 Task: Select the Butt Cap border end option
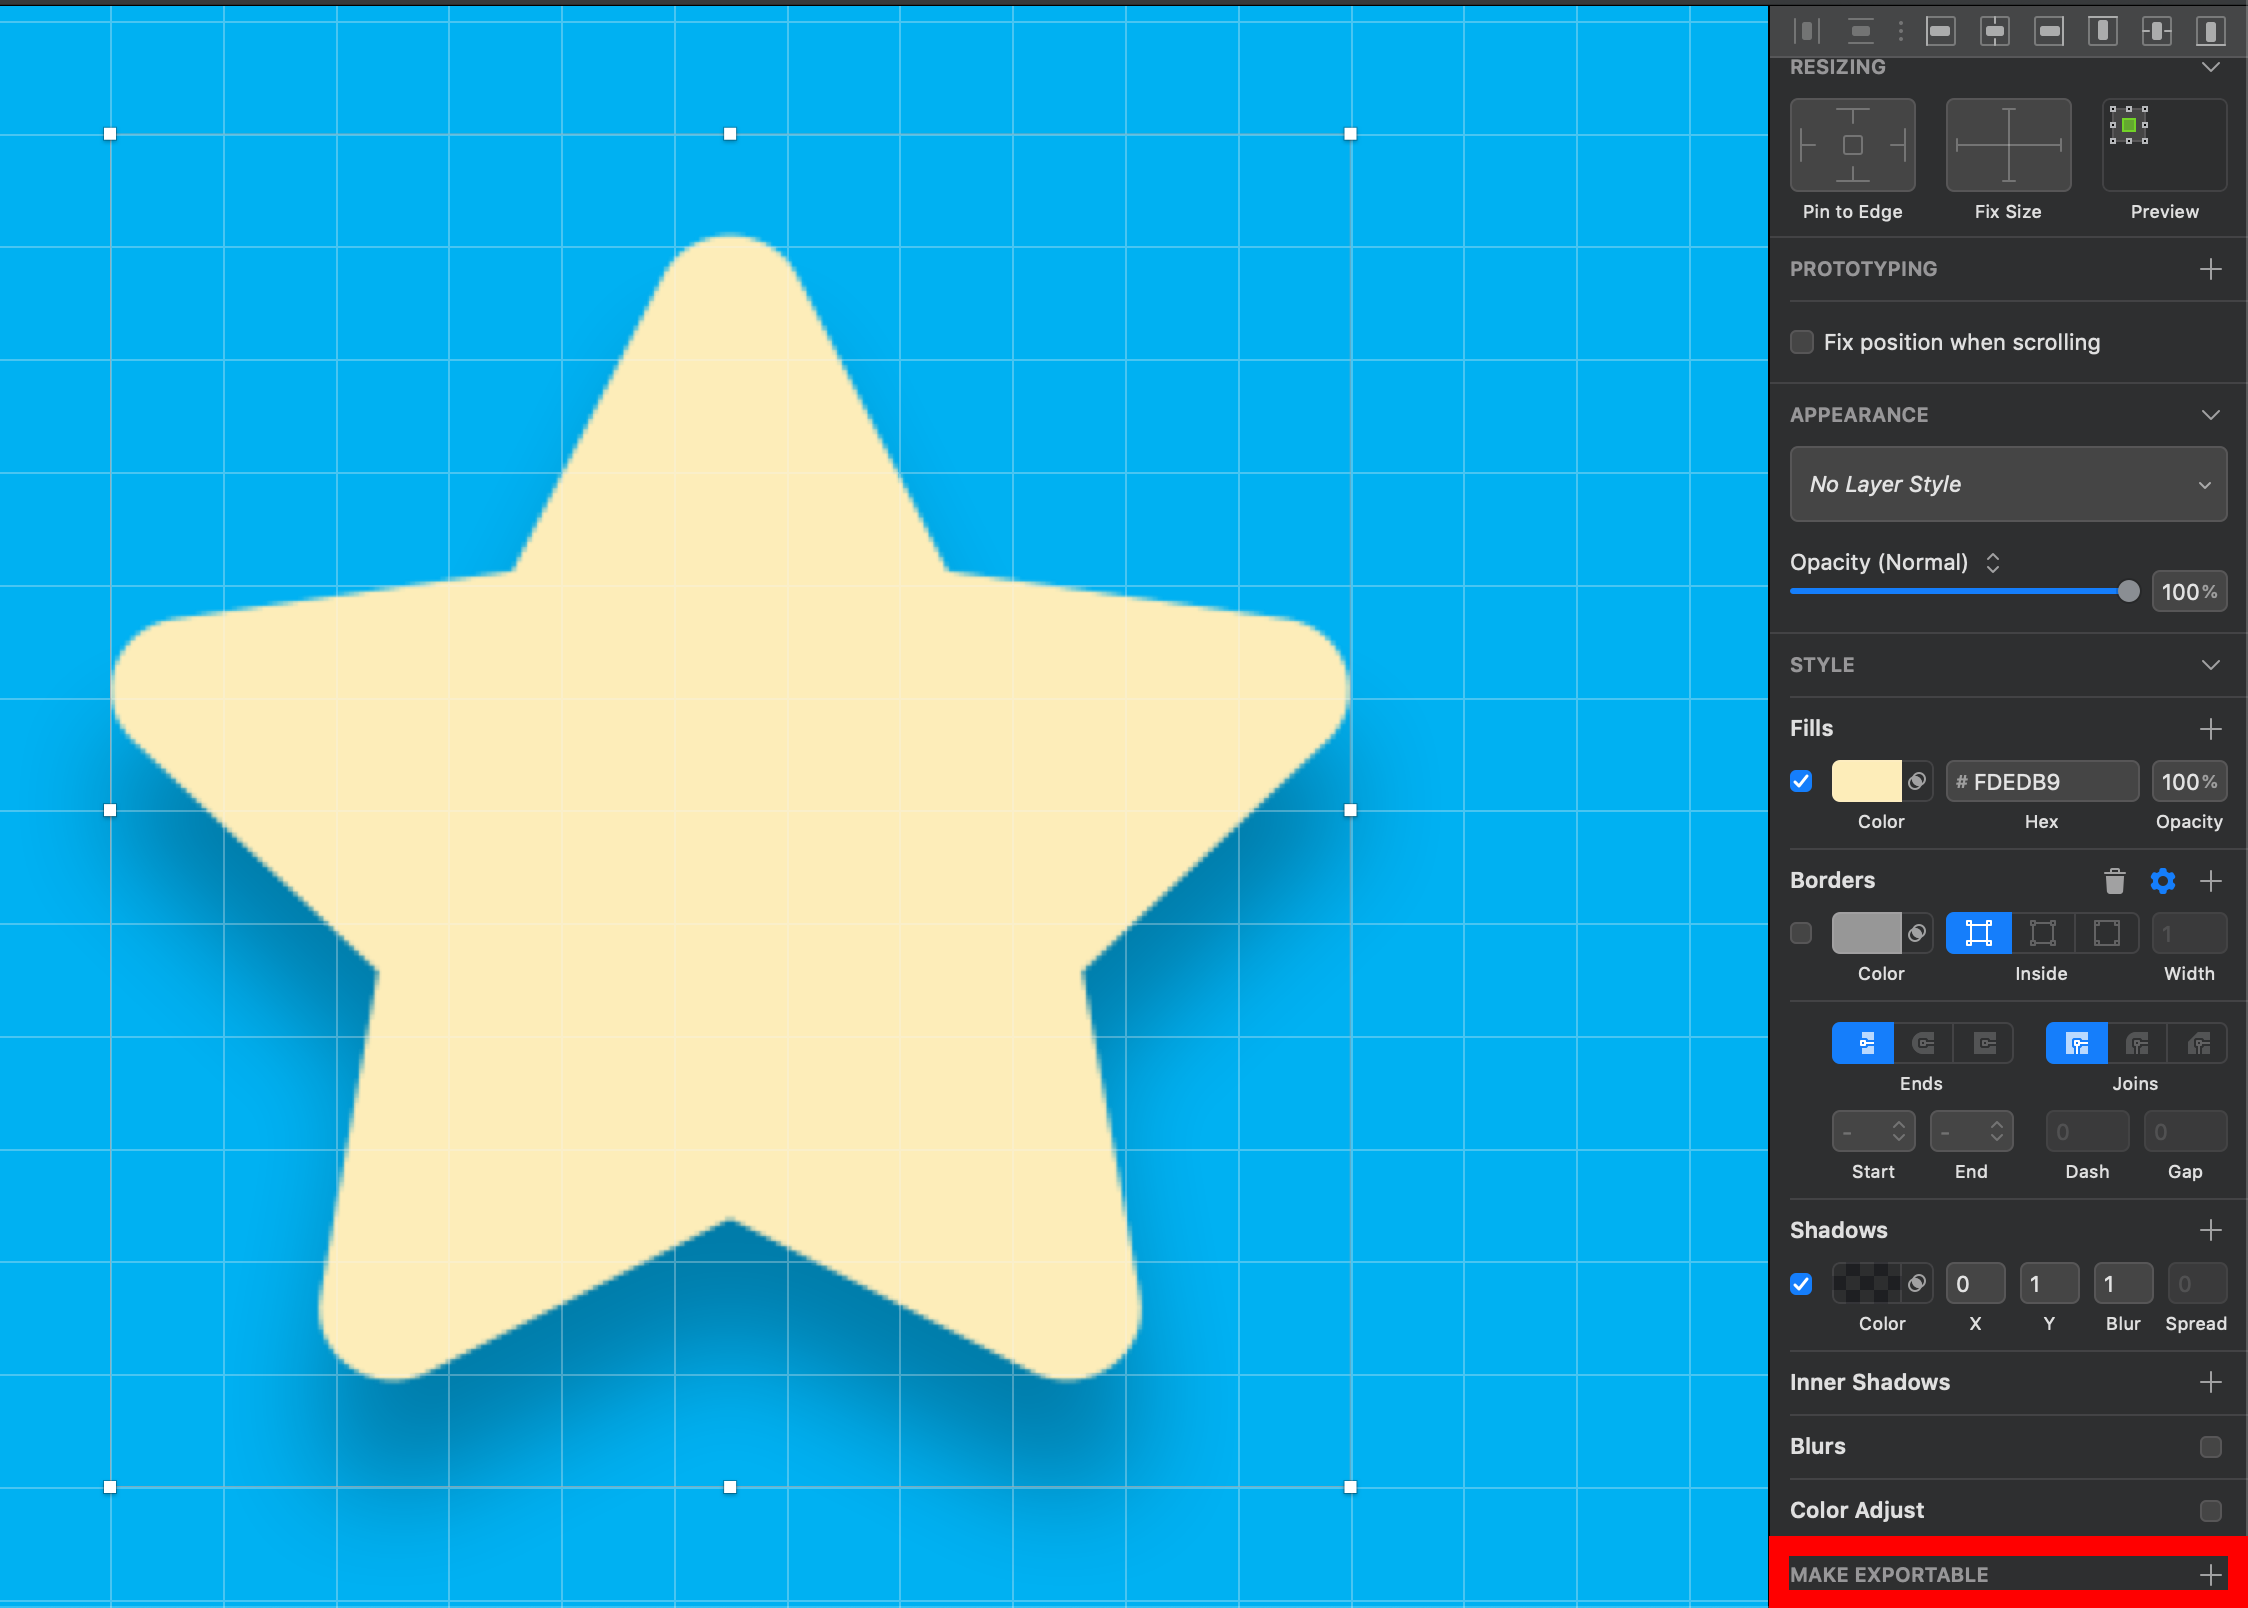pyautogui.click(x=1866, y=1043)
